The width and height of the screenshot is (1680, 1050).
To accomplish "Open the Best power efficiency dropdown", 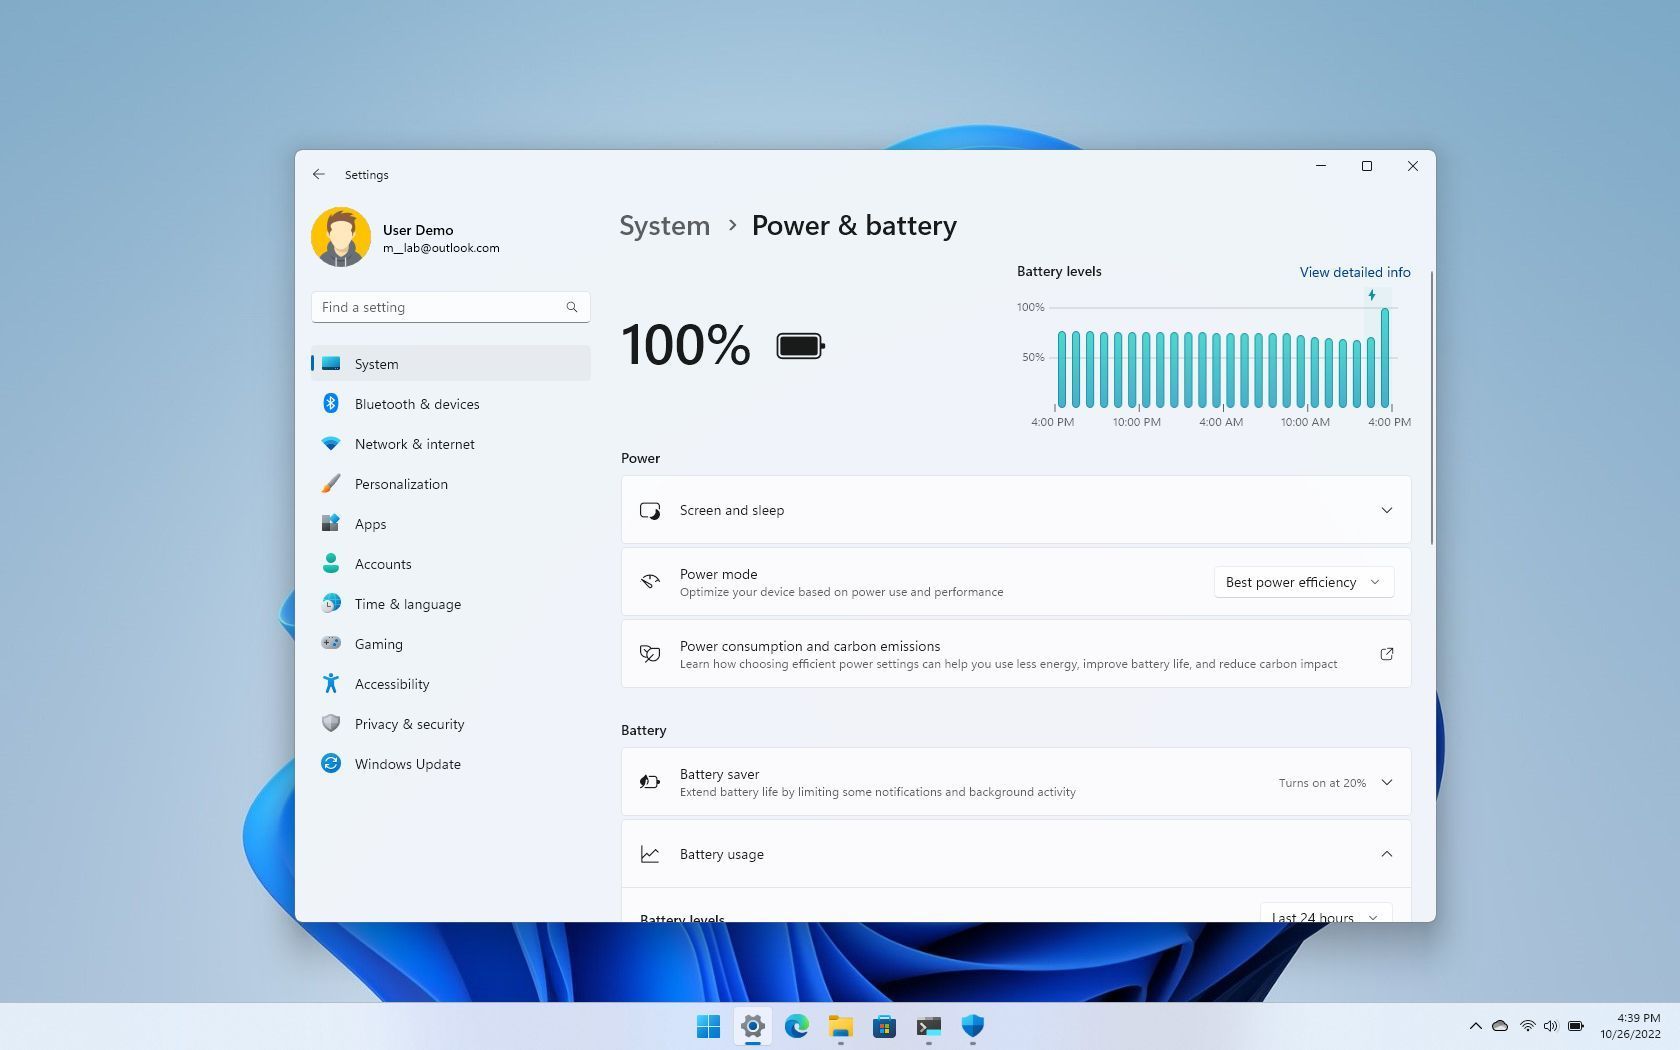I will (1303, 582).
